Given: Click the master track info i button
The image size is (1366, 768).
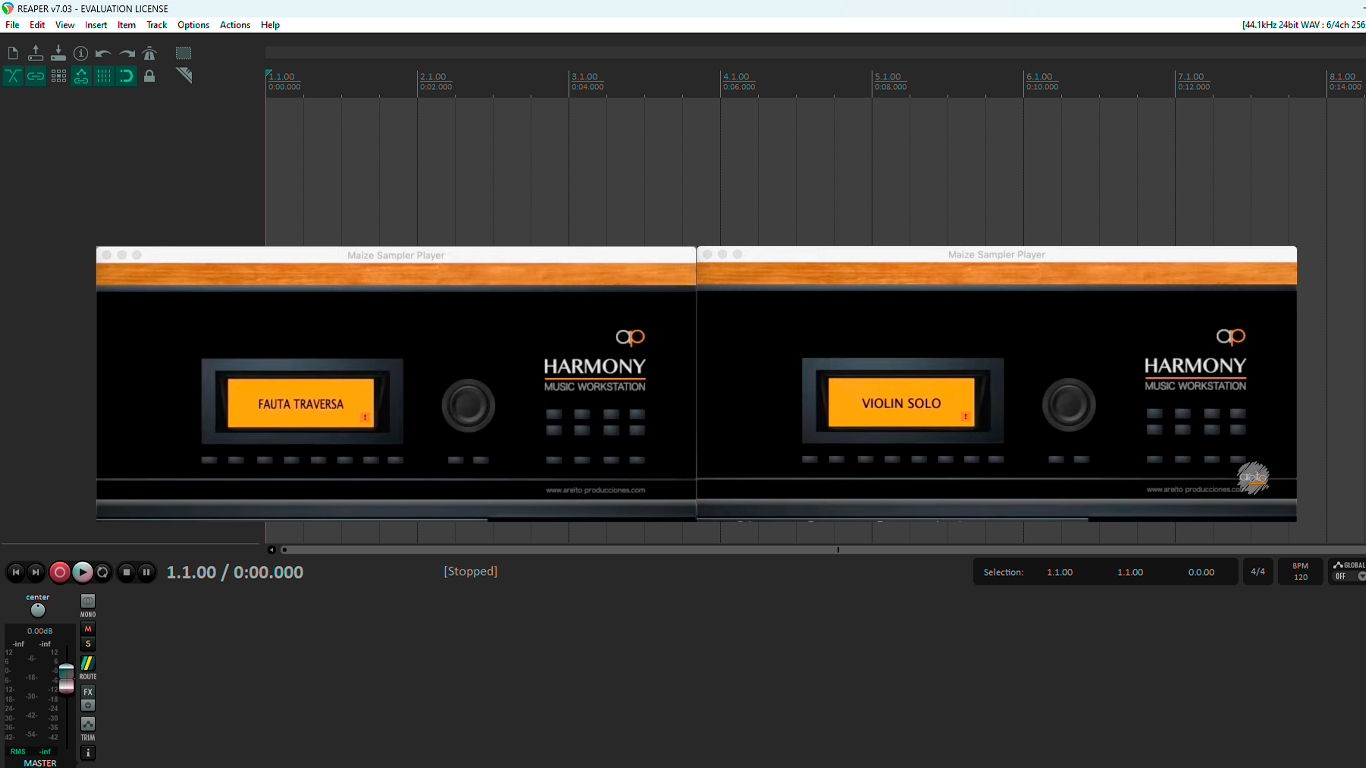Looking at the screenshot, I should [88, 753].
